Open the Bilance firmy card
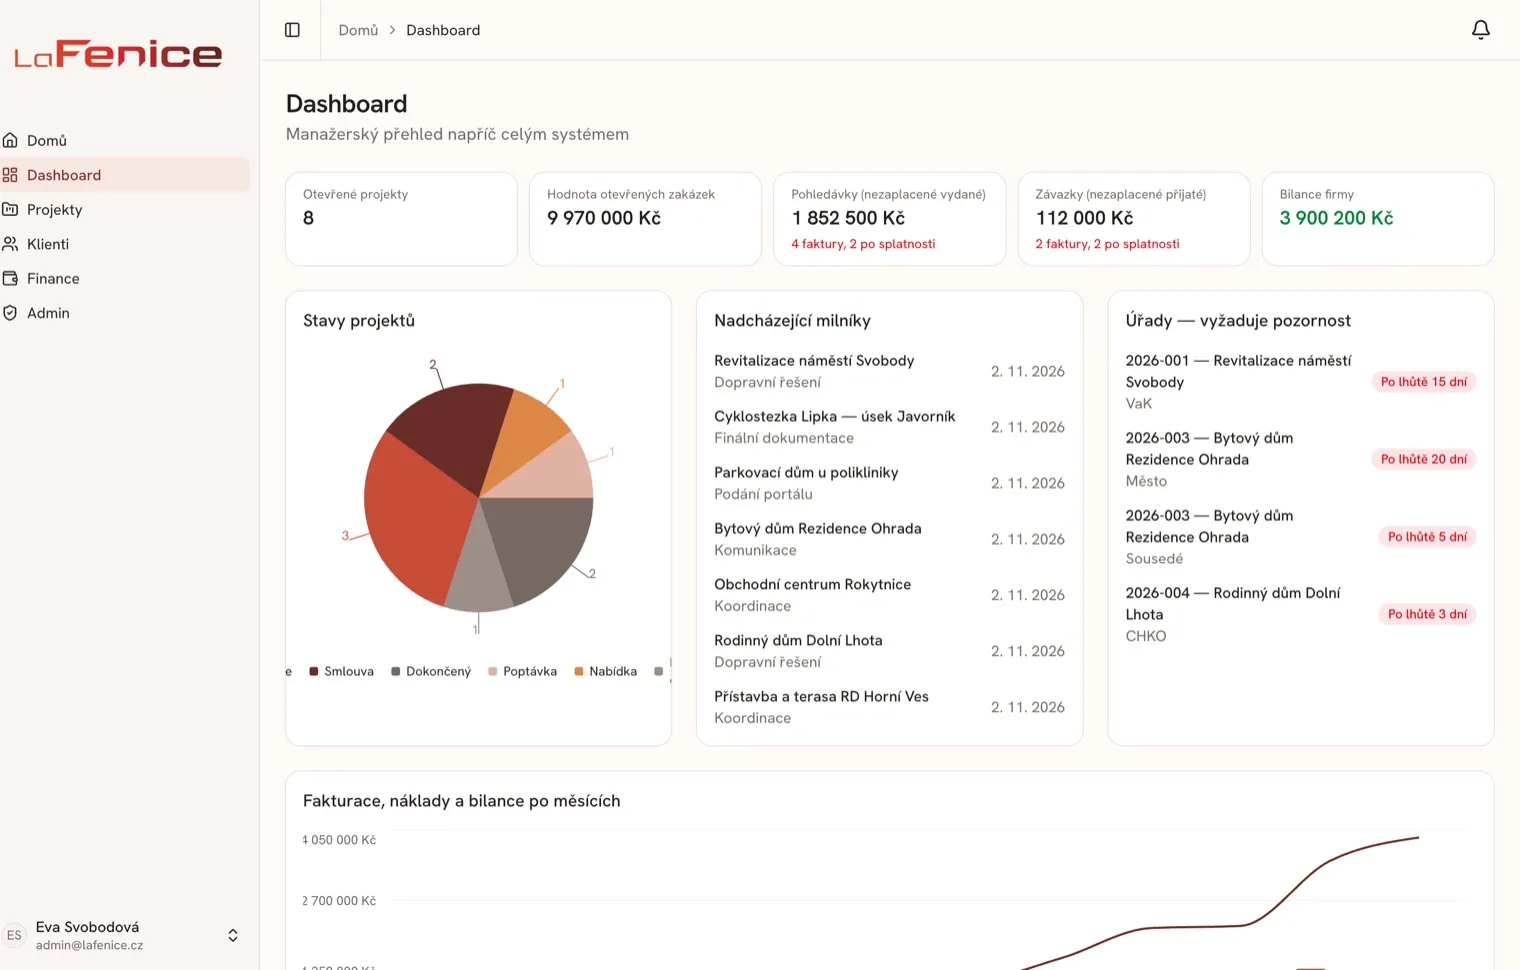This screenshot has width=1520, height=970. tap(1378, 219)
